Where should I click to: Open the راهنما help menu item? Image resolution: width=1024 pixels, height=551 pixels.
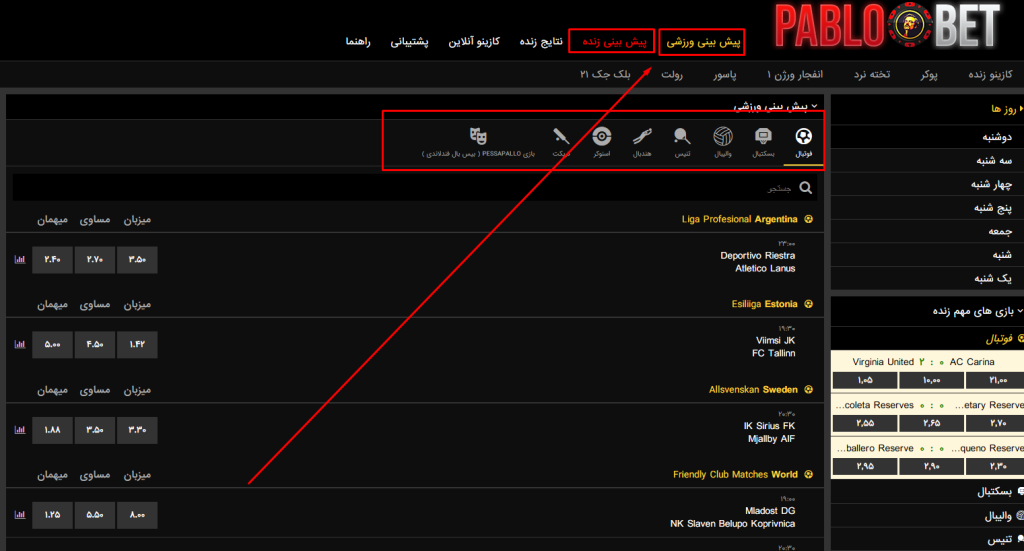(358, 42)
